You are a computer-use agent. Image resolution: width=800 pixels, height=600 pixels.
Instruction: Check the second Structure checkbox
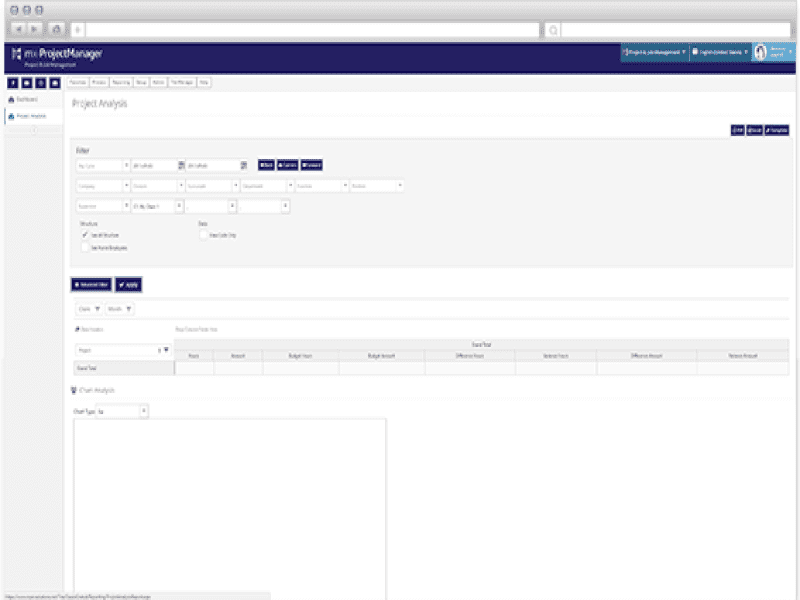pyautogui.click(x=85, y=246)
